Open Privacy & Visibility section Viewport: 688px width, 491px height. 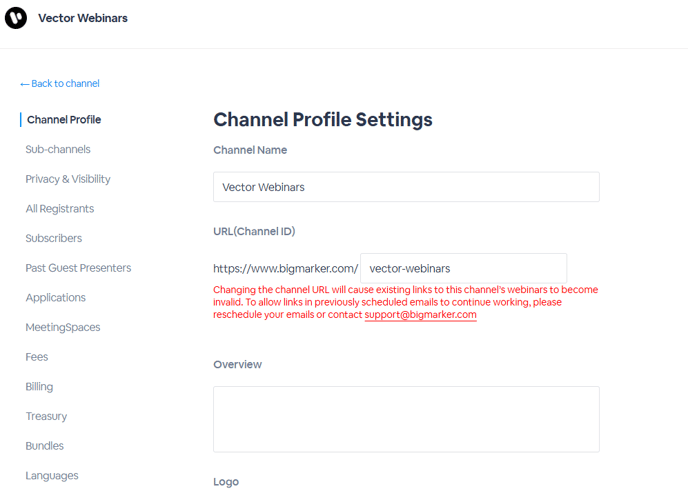(x=68, y=179)
